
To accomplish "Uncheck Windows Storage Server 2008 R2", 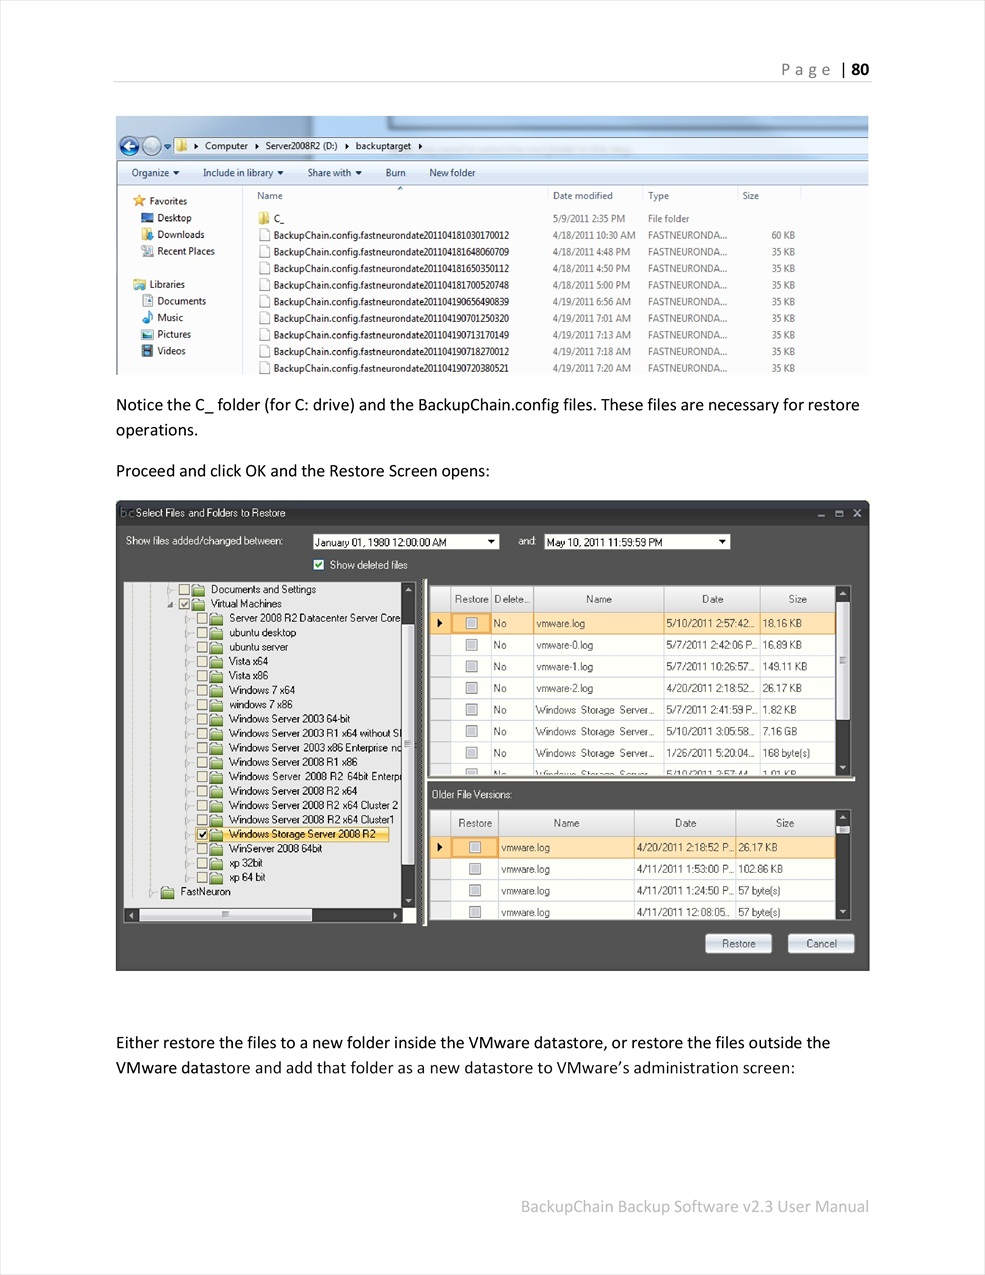I will (x=203, y=834).
